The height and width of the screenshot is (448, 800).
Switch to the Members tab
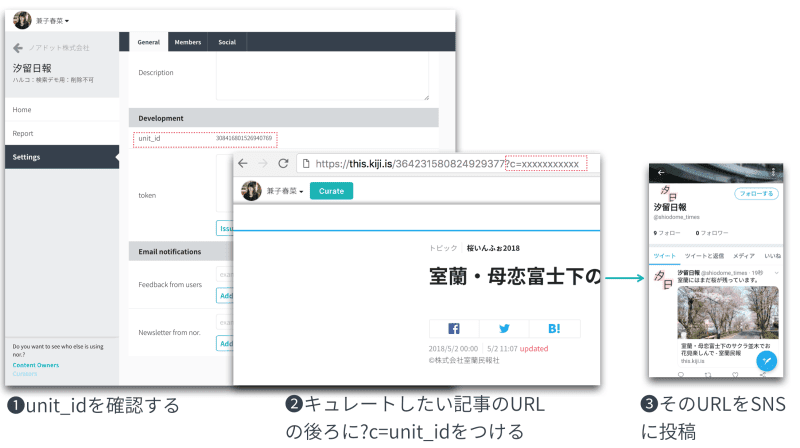(188, 42)
